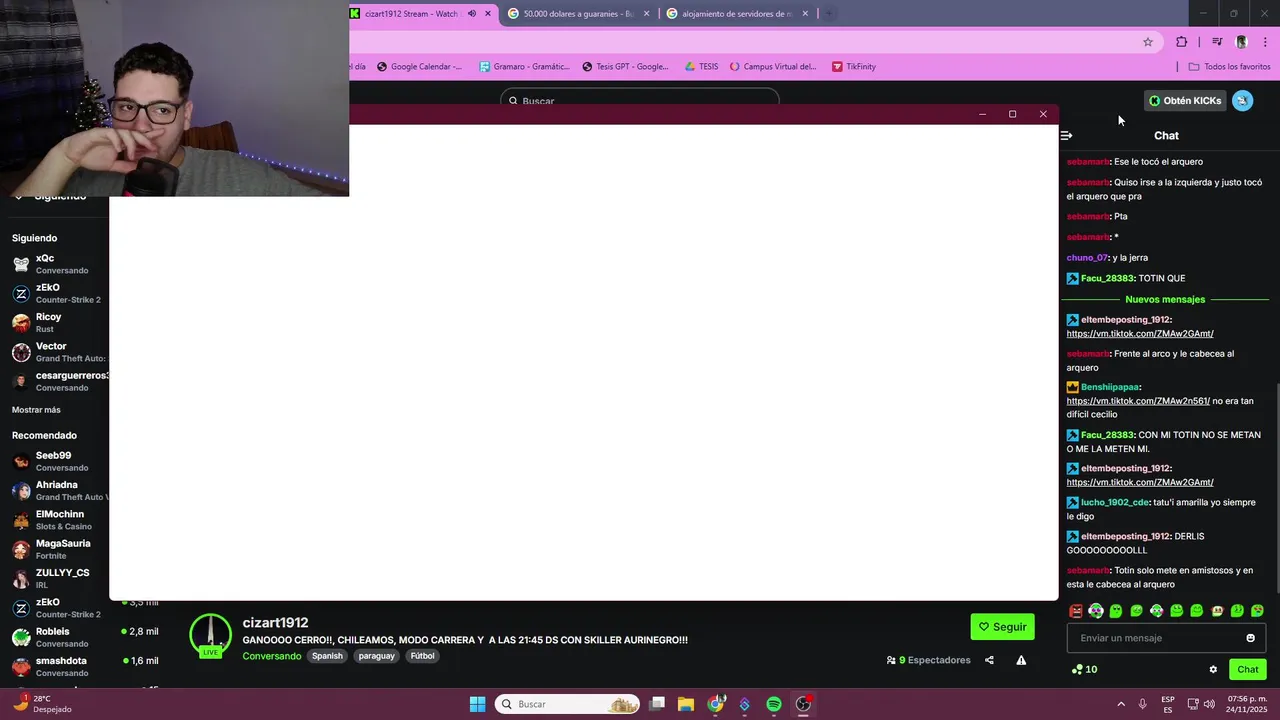
Task: Follow the channel with Seguir button
Action: 1002,627
